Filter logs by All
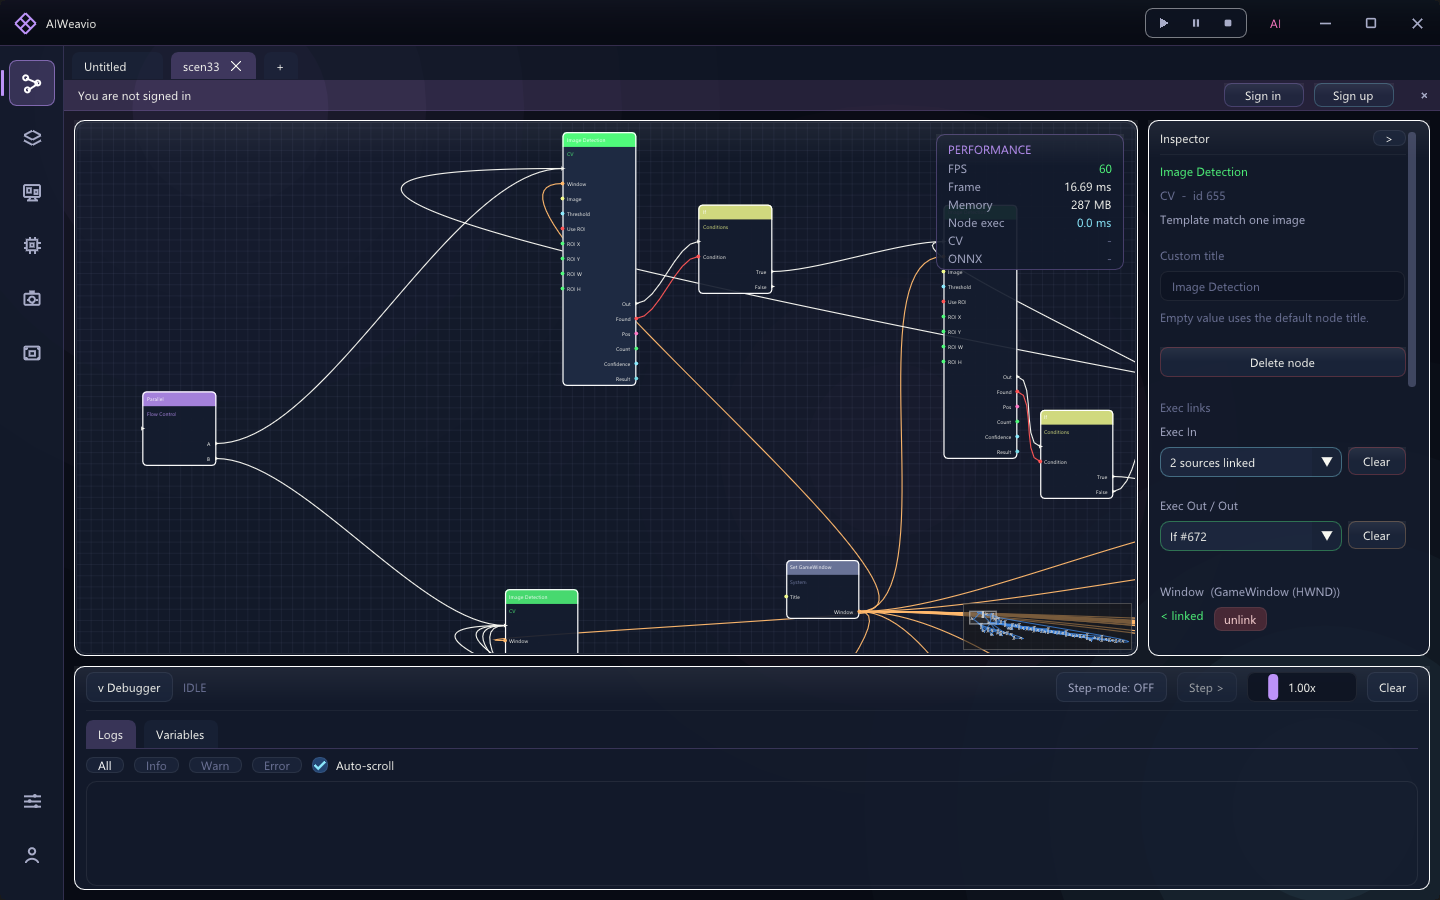The width and height of the screenshot is (1440, 900). pos(105,766)
